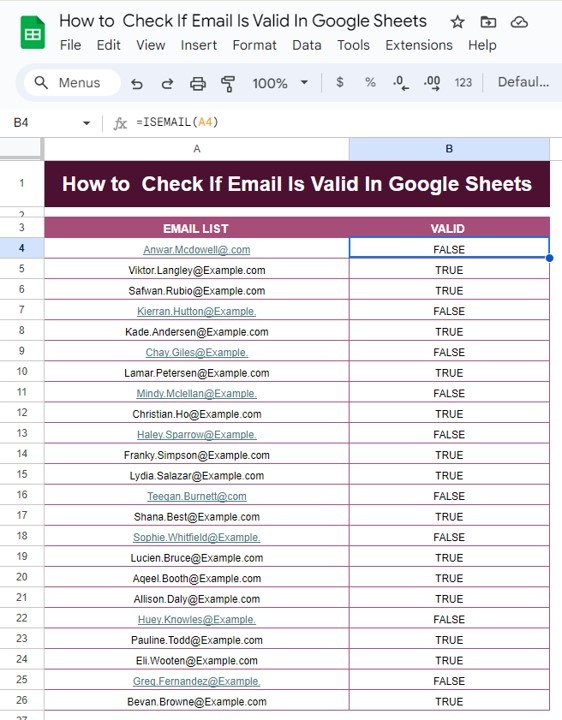Open the Help menu

(x=482, y=45)
